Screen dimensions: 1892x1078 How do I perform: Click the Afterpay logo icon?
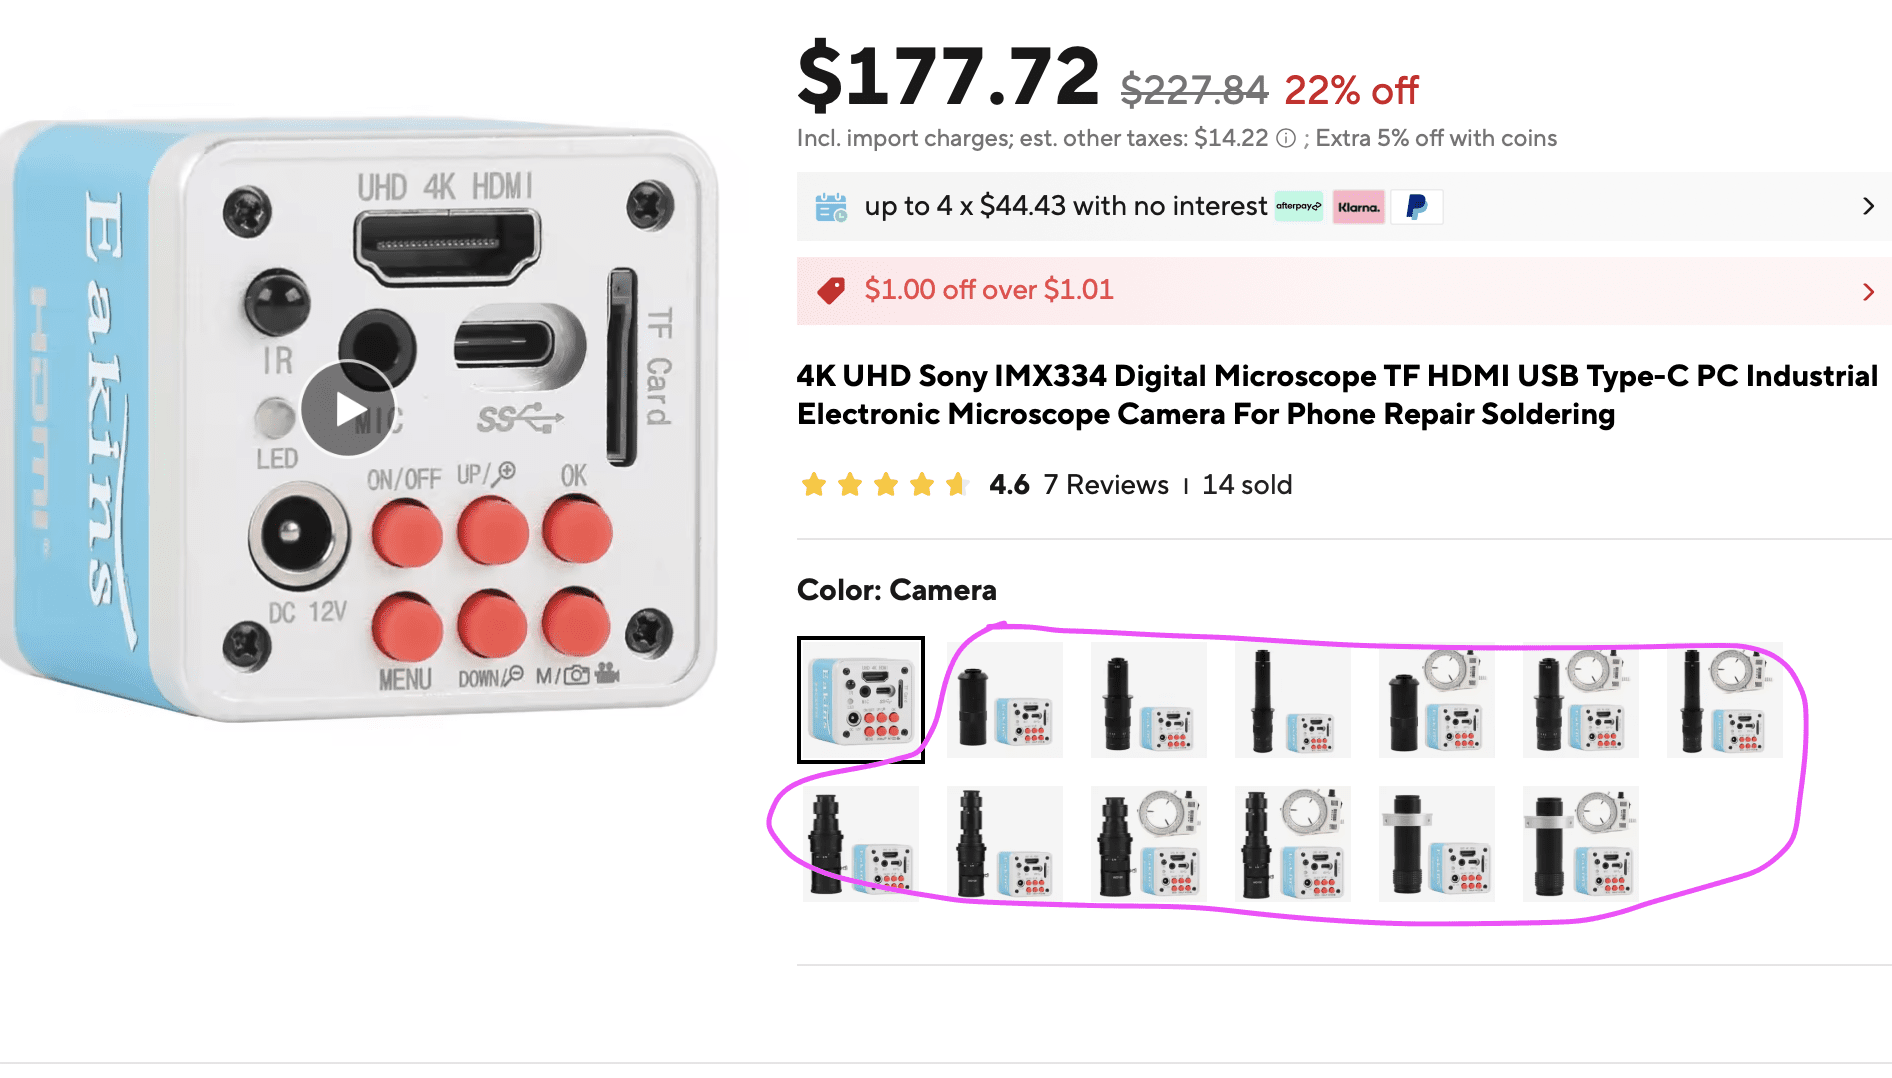pos(1298,207)
